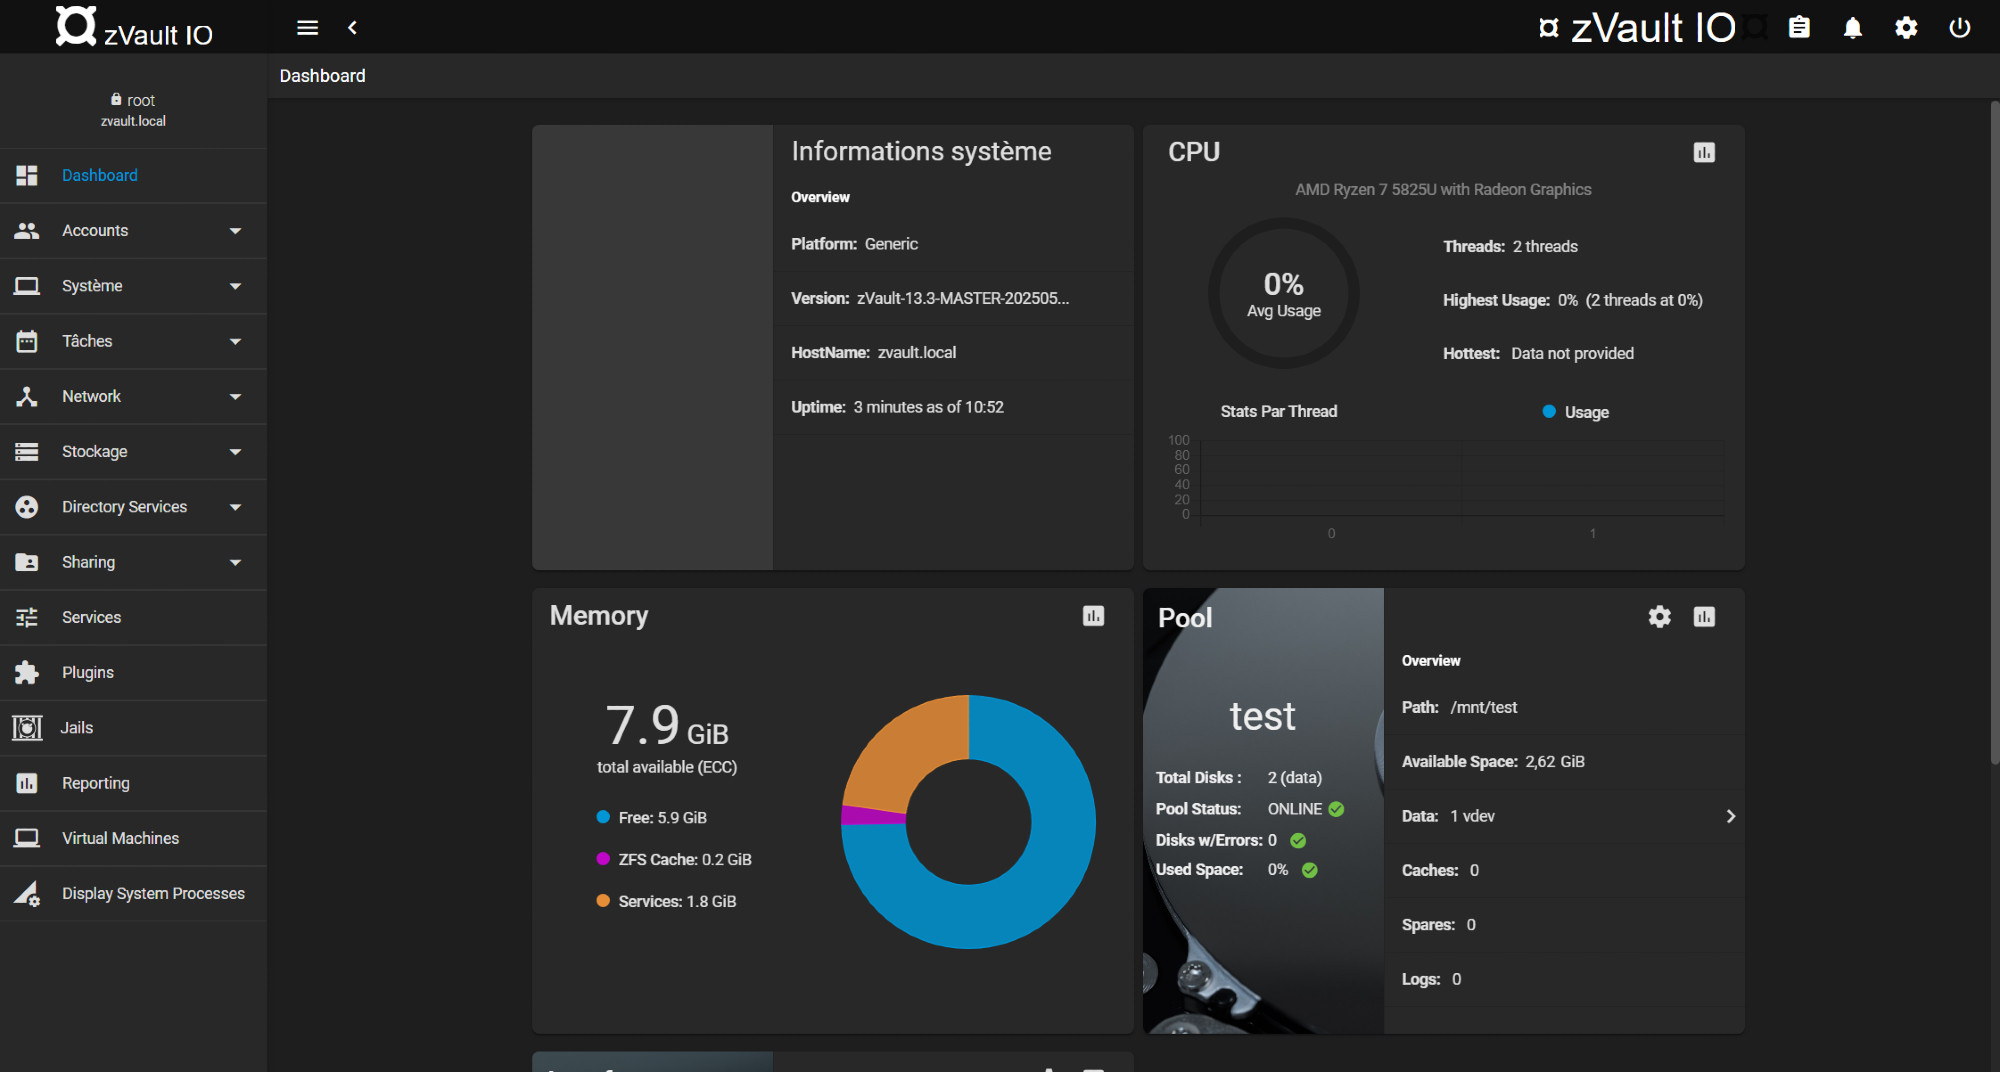The height and width of the screenshot is (1072, 2000).
Task: Open the Jails menu item
Action: pyautogui.click(x=133, y=728)
